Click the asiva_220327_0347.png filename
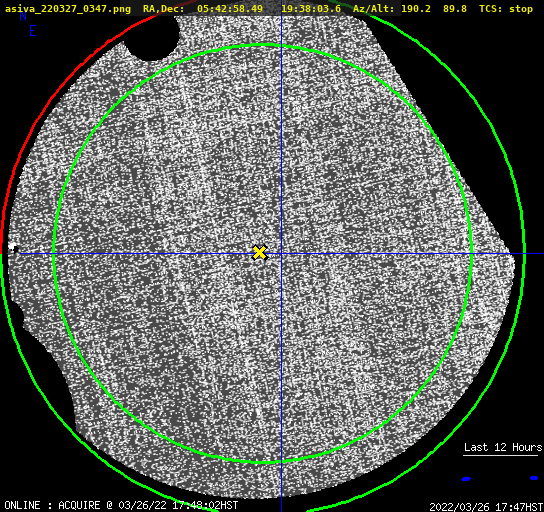This screenshot has height=512, width=544. pos(68,9)
